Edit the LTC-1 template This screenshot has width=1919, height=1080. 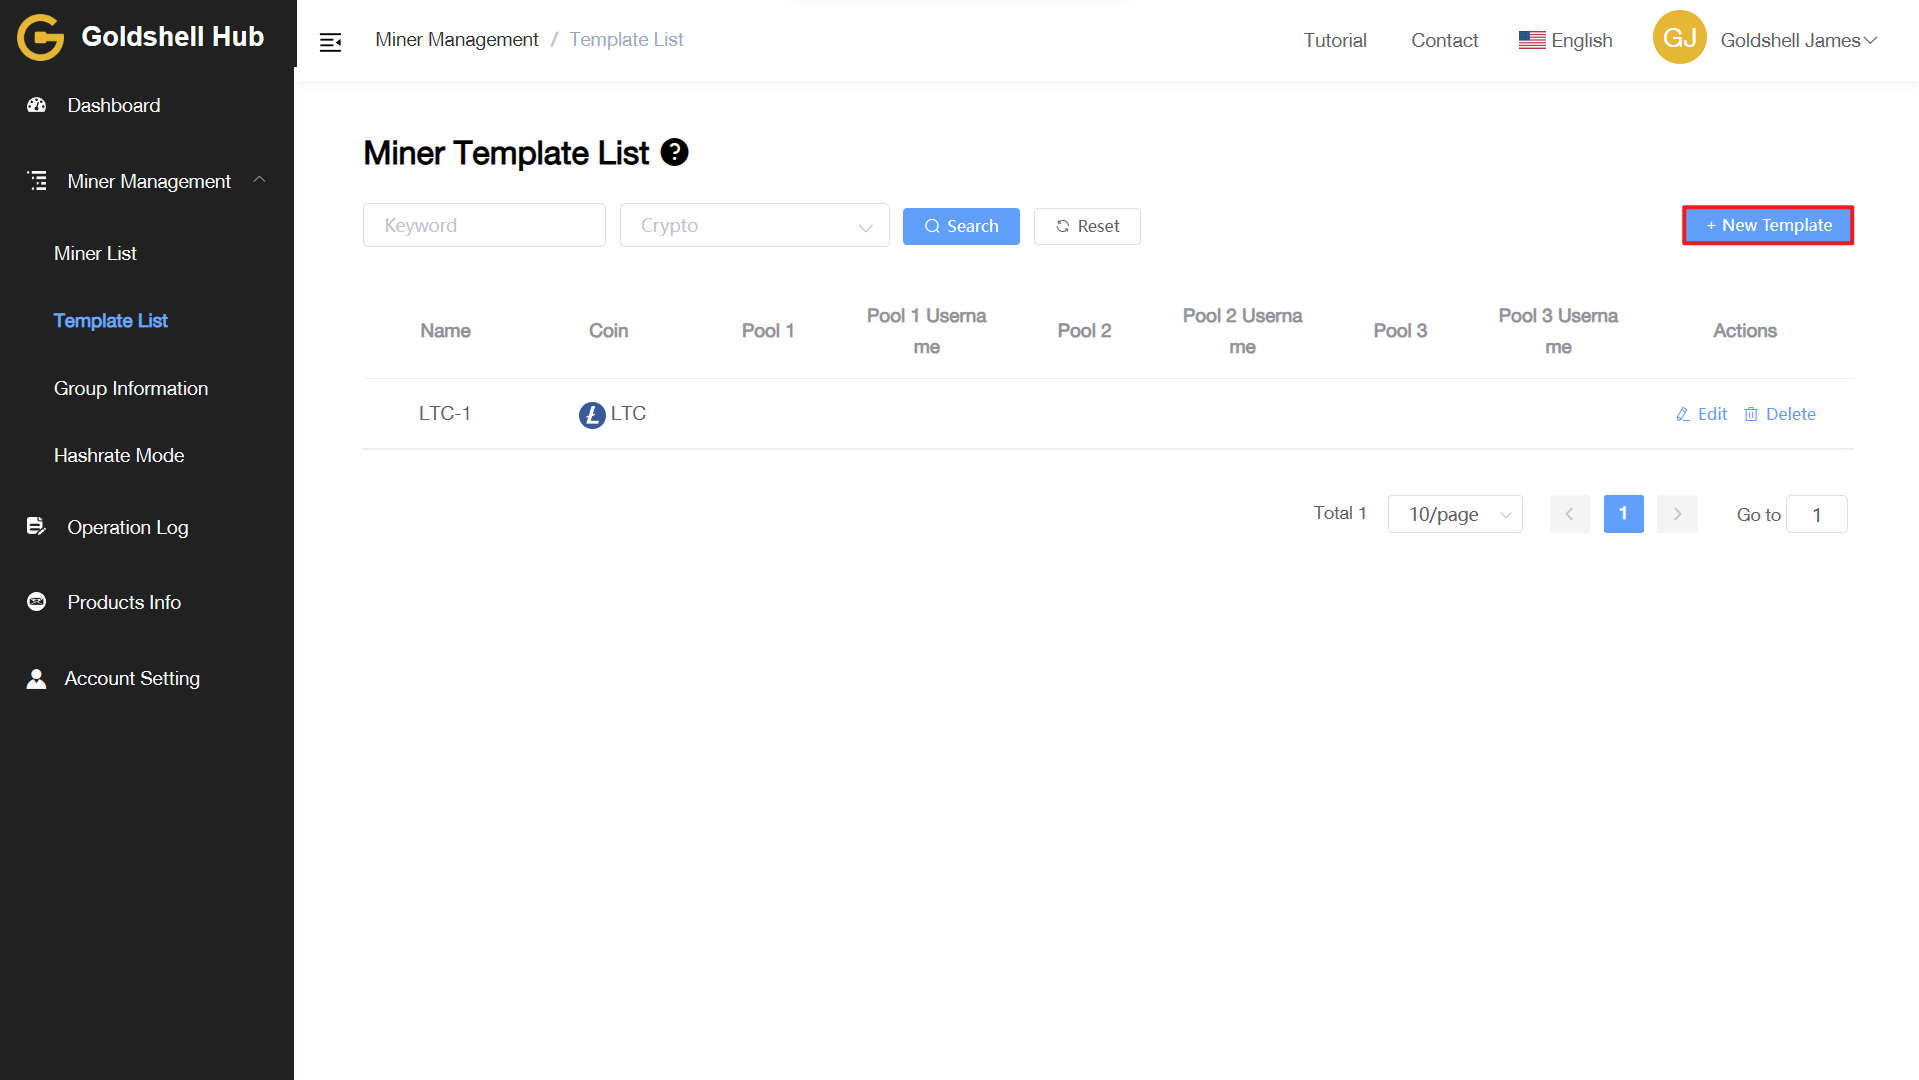(x=1702, y=414)
